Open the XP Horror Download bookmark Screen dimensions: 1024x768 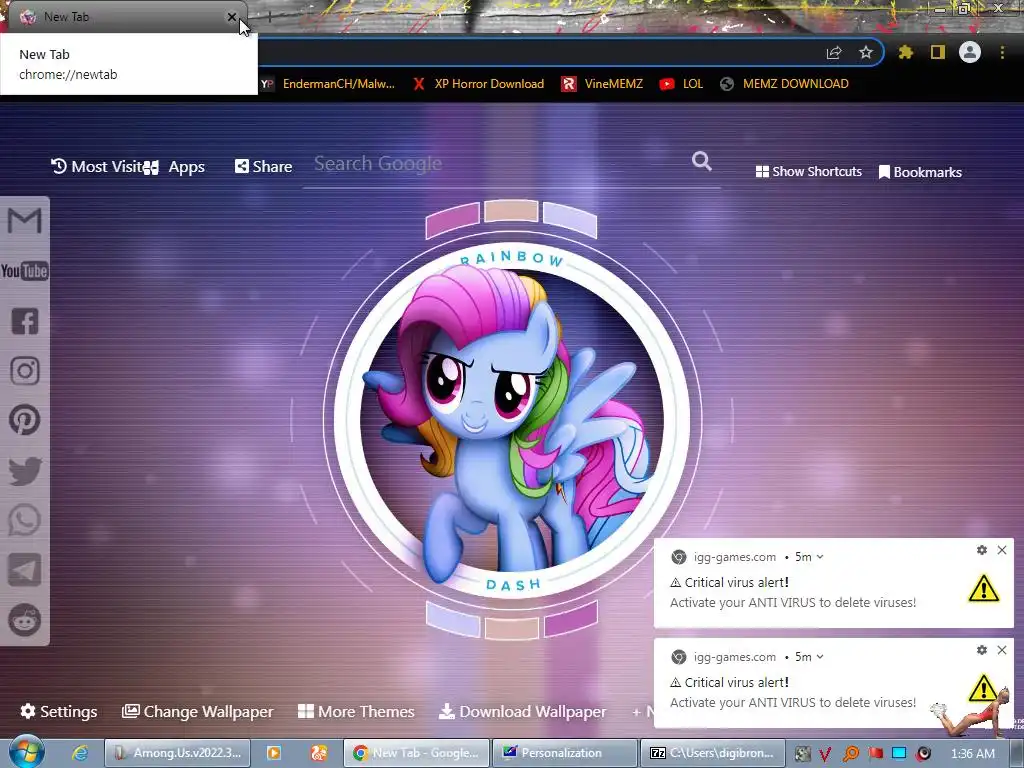[478, 84]
